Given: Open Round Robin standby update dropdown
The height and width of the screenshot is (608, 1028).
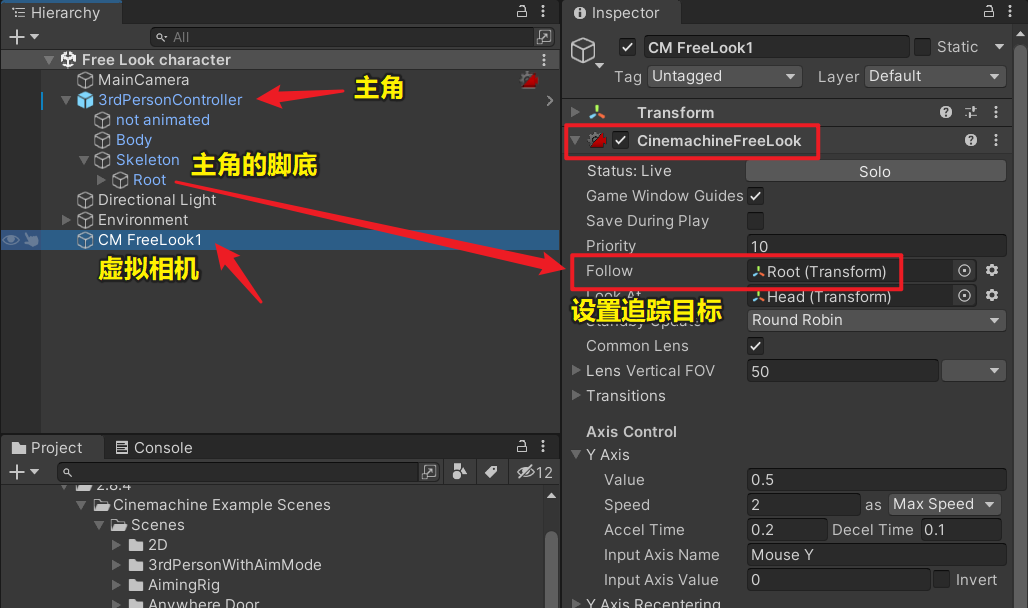Looking at the screenshot, I should (877, 320).
